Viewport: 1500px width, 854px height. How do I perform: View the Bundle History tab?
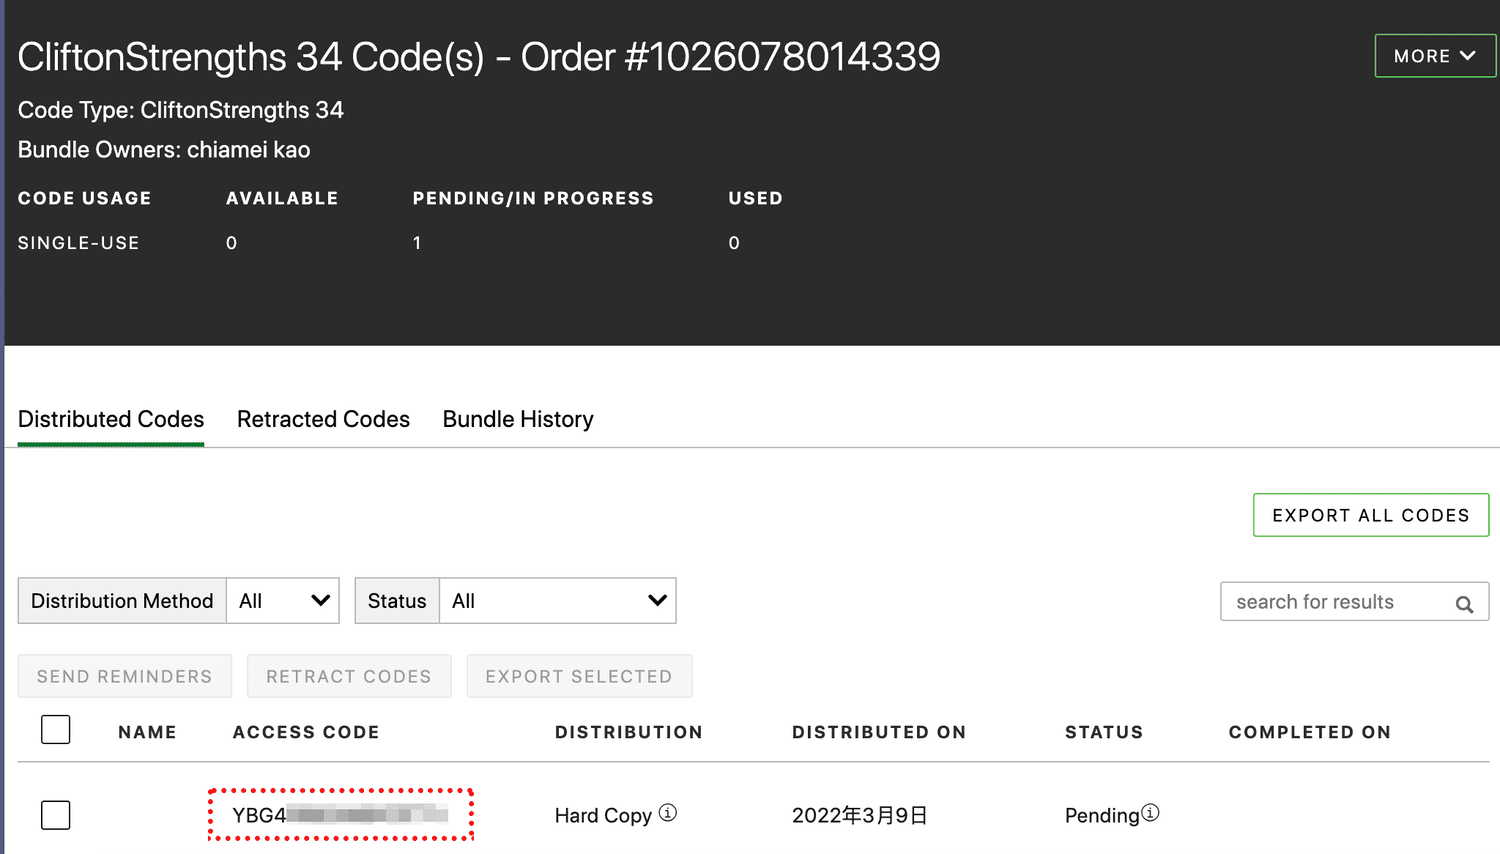(x=518, y=419)
